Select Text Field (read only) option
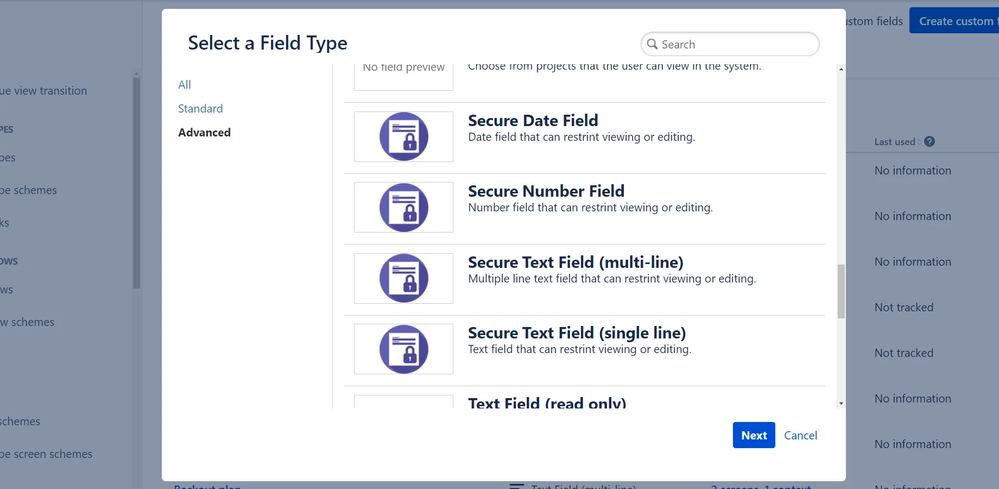The width and height of the screenshot is (999, 489). tap(547, 403)
